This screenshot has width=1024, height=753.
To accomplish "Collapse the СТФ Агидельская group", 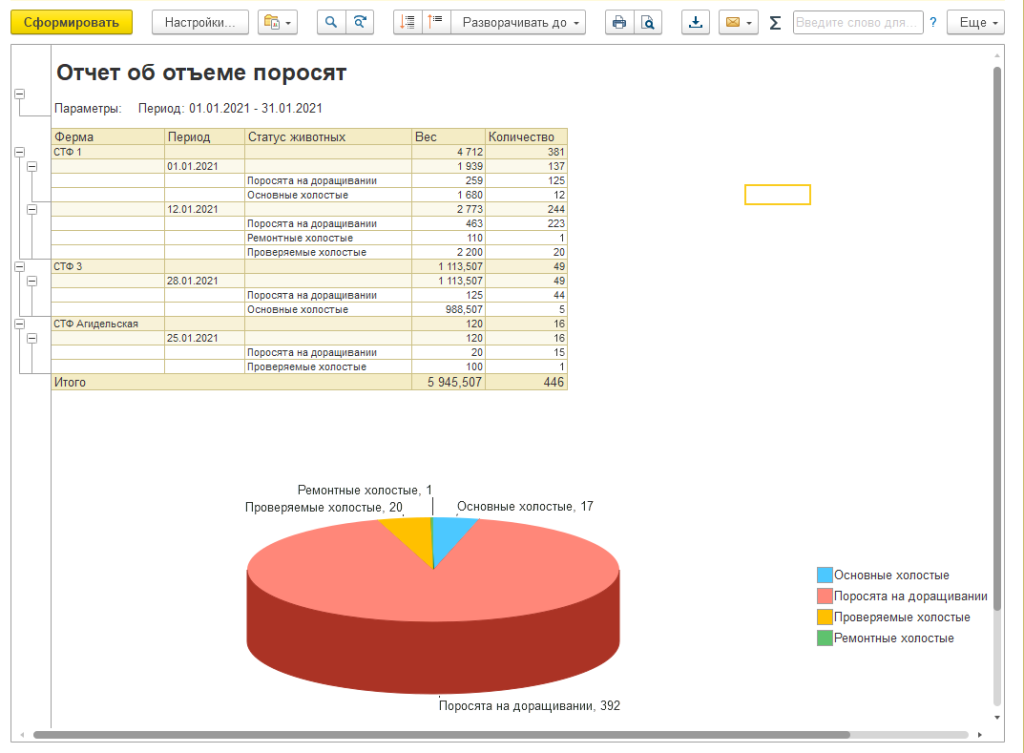I will 19,324.
